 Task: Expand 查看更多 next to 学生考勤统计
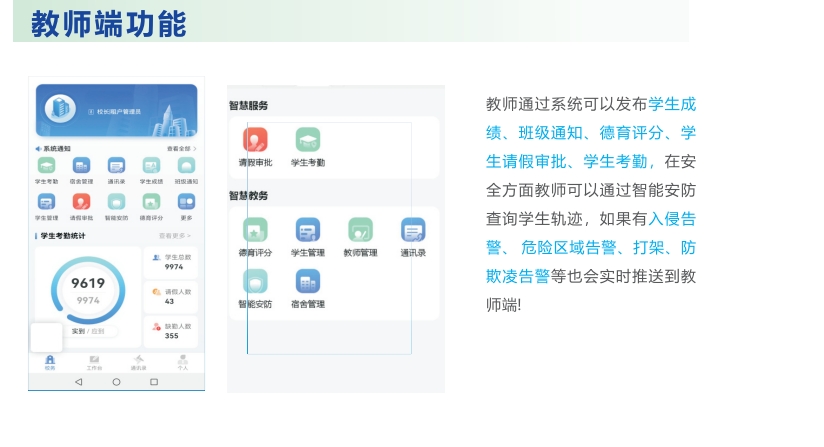point(174,236)
